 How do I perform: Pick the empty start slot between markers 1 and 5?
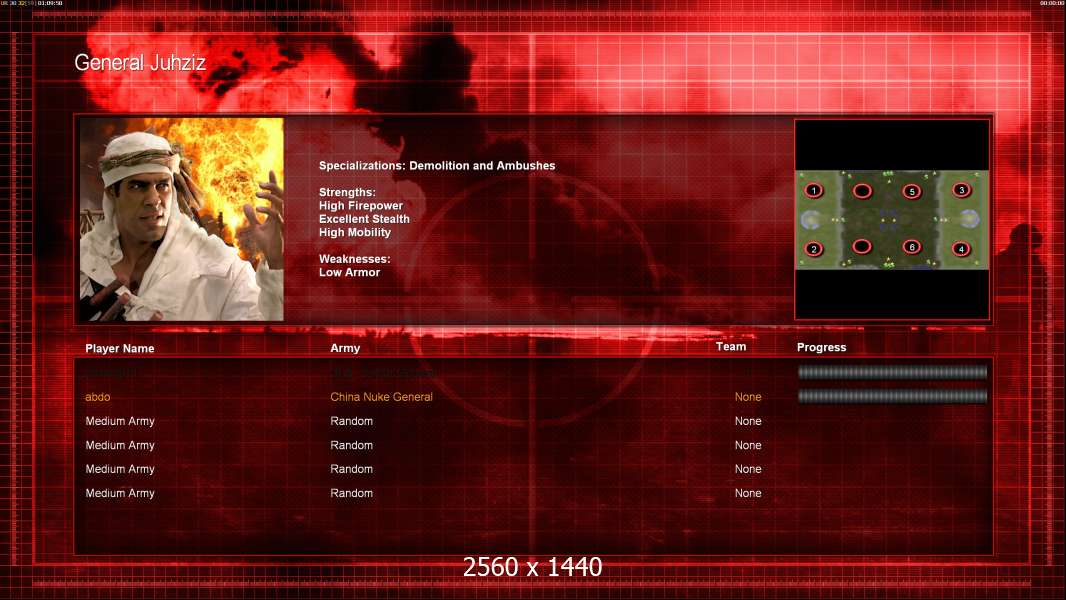862,191
